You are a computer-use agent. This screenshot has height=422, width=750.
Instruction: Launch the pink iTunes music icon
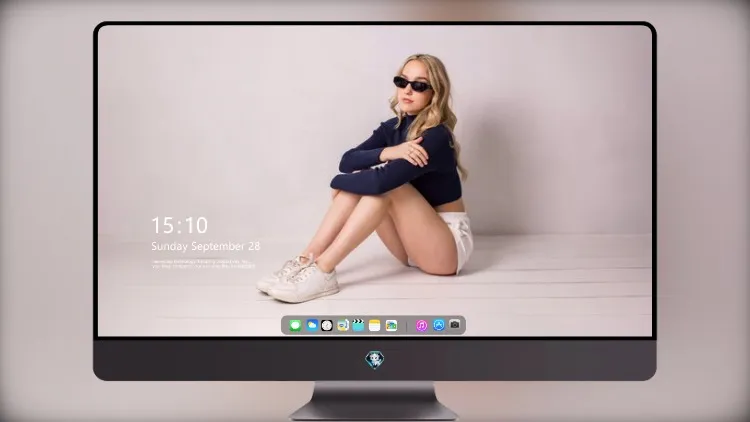click(x=421, y=325)
